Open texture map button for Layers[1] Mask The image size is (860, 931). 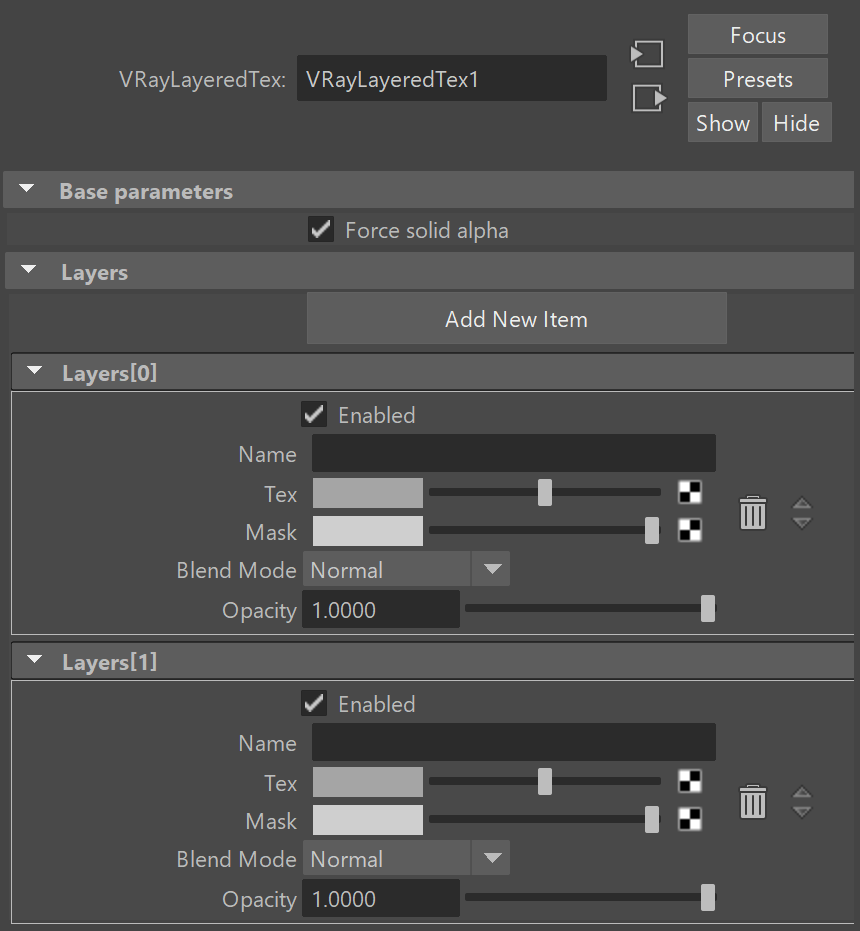[690, 819]
